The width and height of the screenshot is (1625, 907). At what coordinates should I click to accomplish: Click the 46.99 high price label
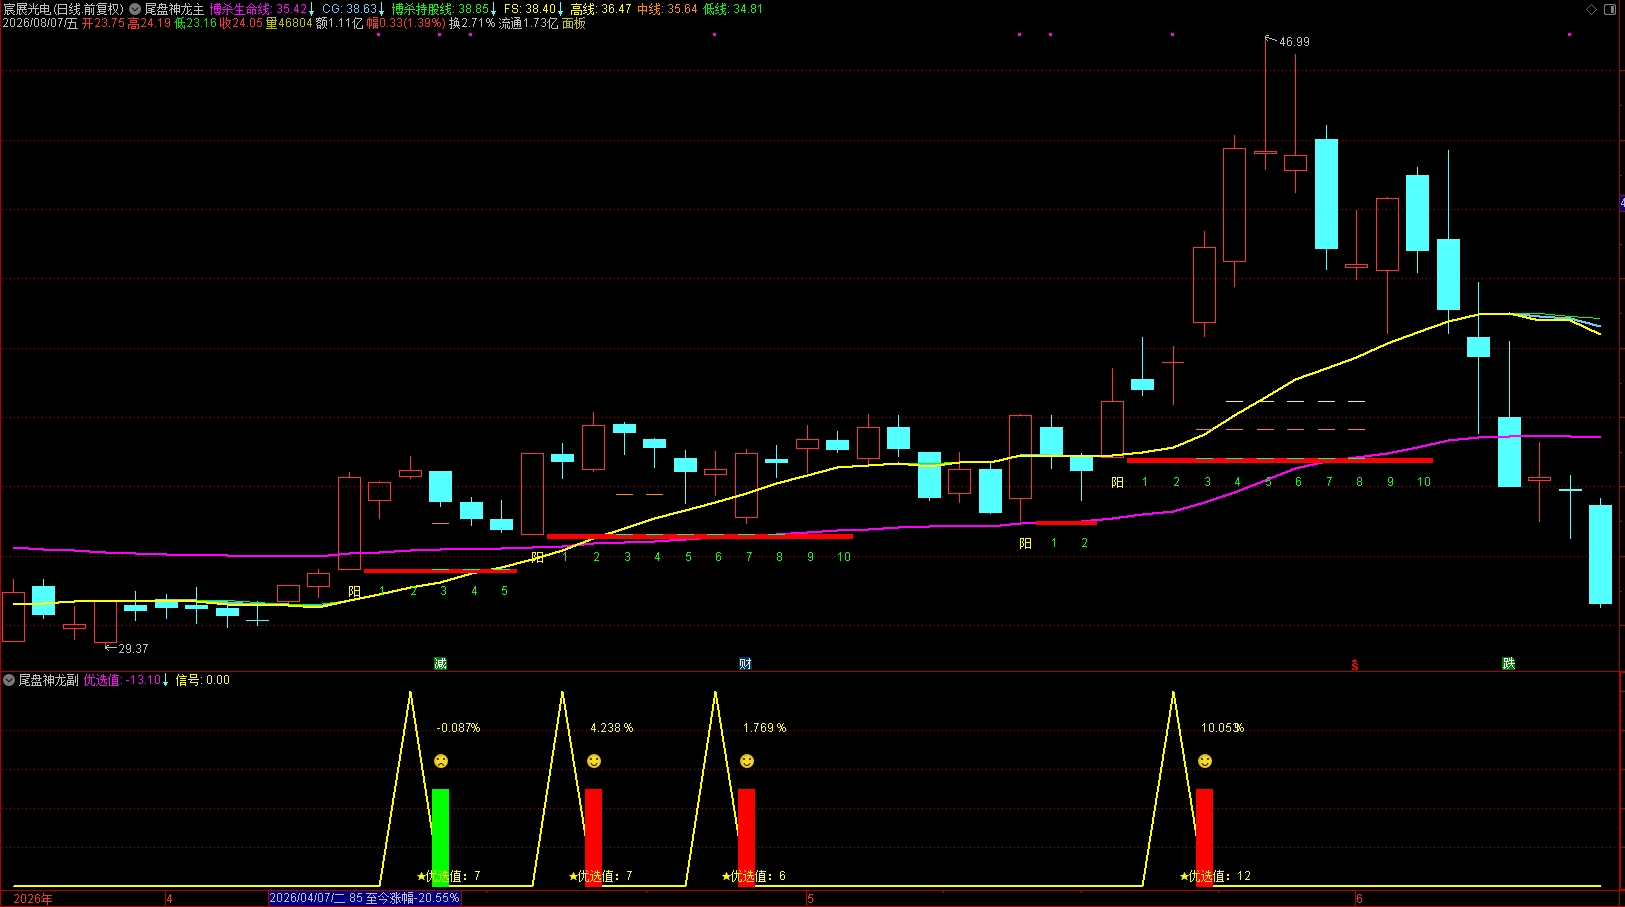[1294, 42]
